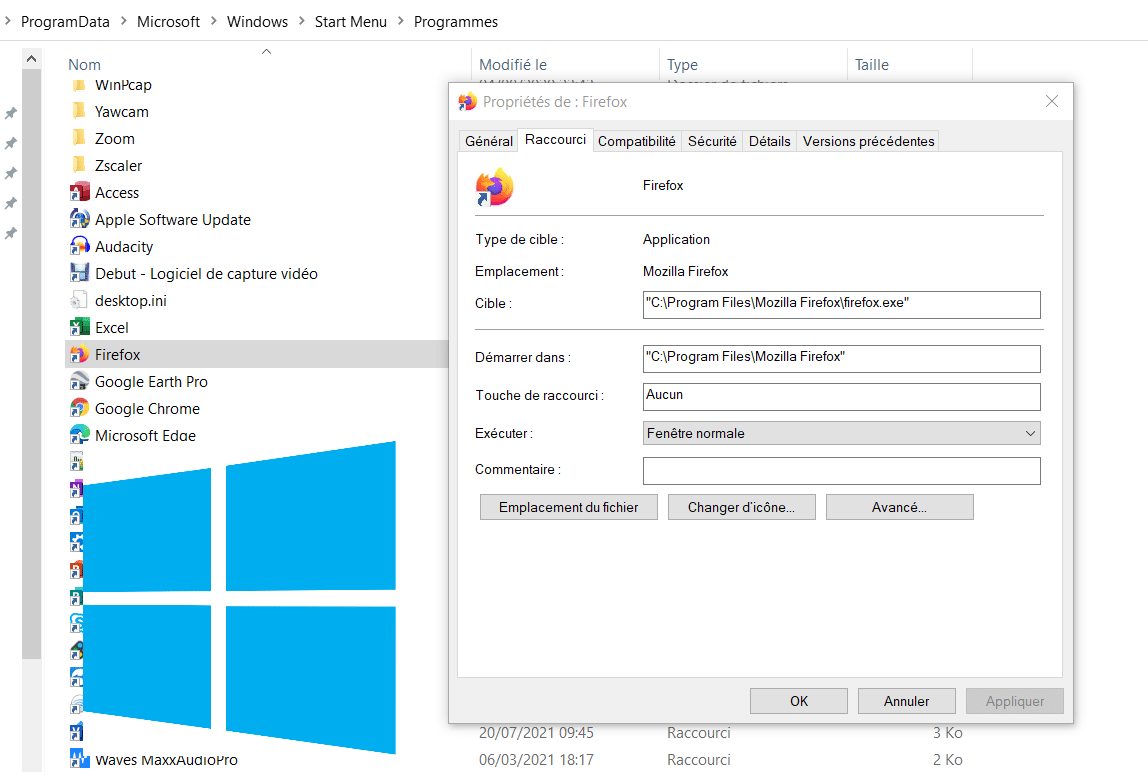Click the Emplacement du fichier button
The height and width of the screenshot is (779, 1148).
[568, 507]
